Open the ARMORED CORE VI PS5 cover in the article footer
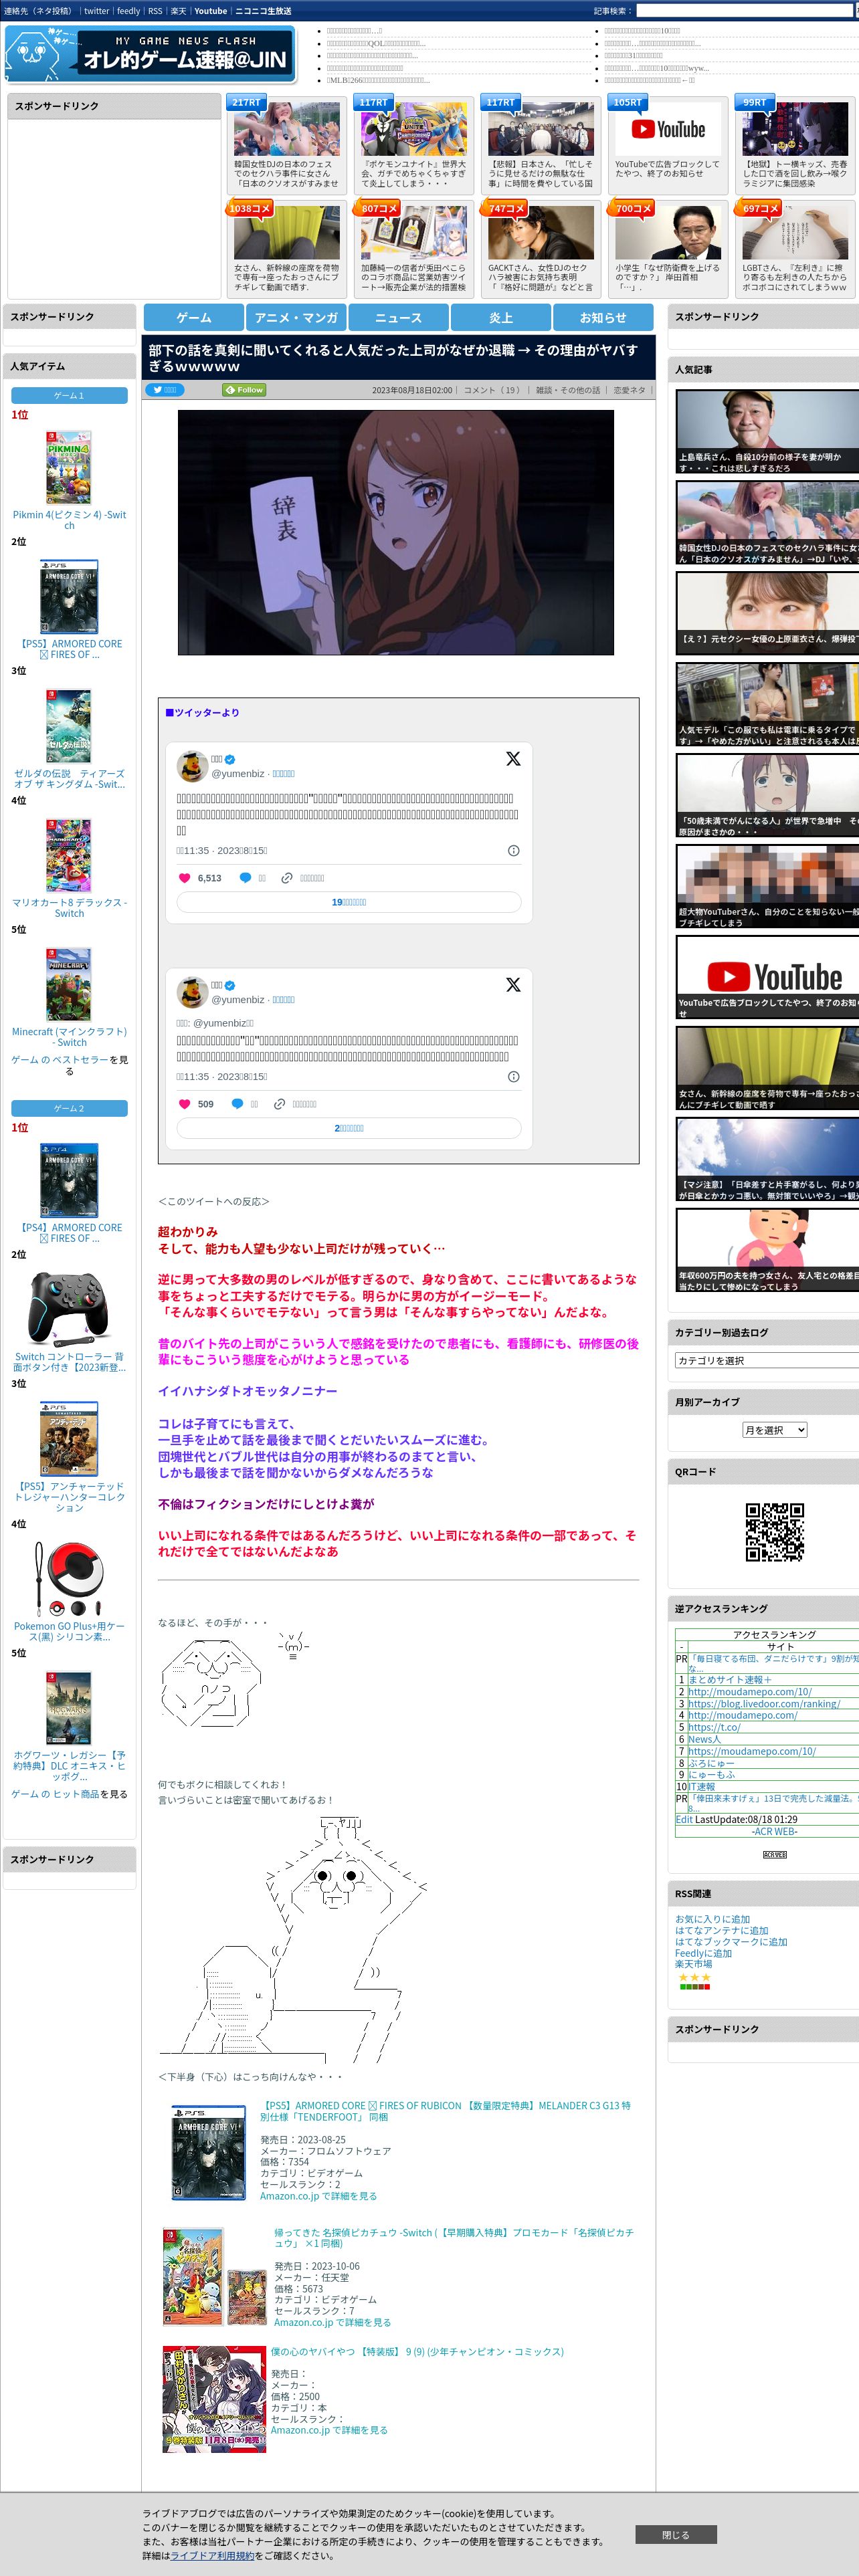 tap(208, 2154)
